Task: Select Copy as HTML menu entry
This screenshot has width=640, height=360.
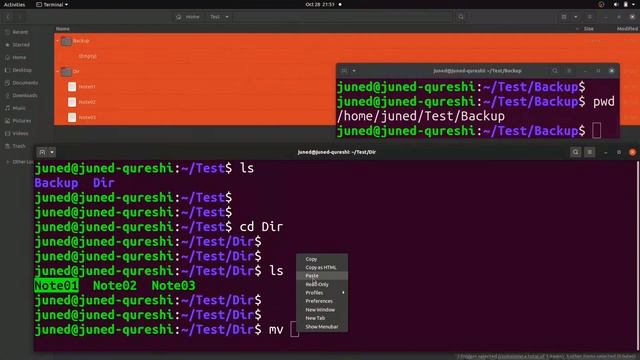Action: click(x=322, y=267)
